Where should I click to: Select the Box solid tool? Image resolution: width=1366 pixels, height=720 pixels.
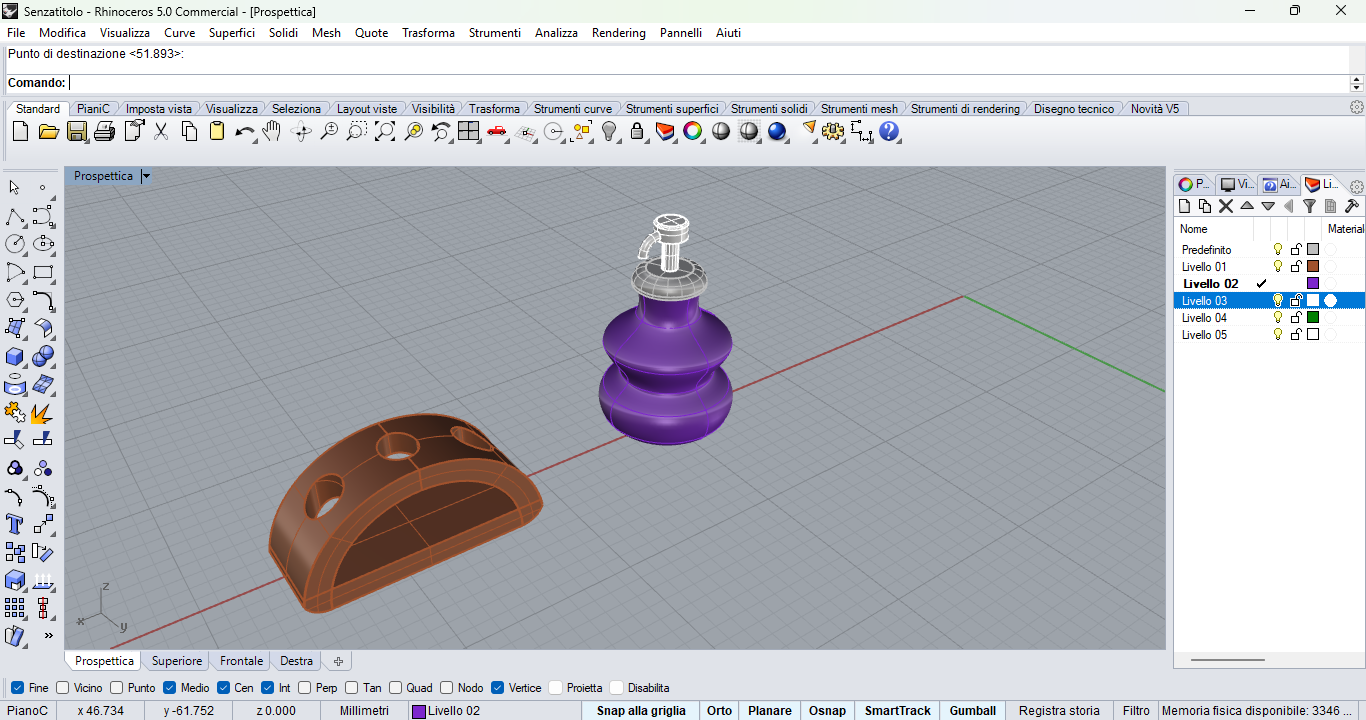pos(15,356)
